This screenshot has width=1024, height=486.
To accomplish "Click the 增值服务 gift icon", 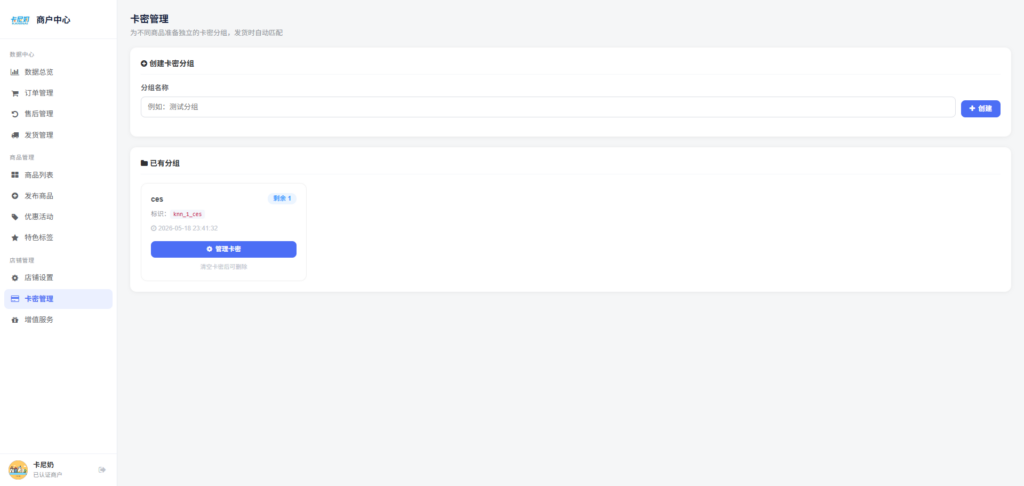I will (15, 320).
